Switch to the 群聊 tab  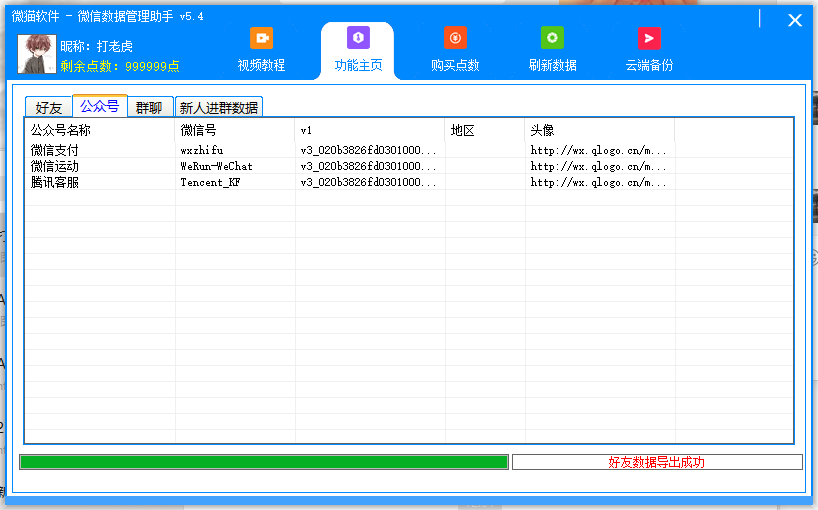click(x=149, y=108)
